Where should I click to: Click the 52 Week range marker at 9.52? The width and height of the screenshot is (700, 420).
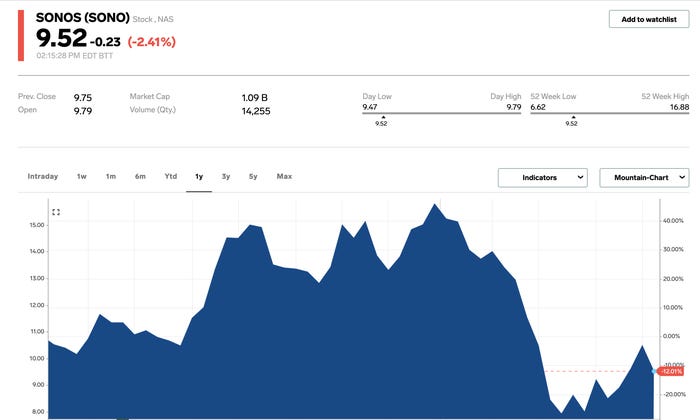click(571, 121)
